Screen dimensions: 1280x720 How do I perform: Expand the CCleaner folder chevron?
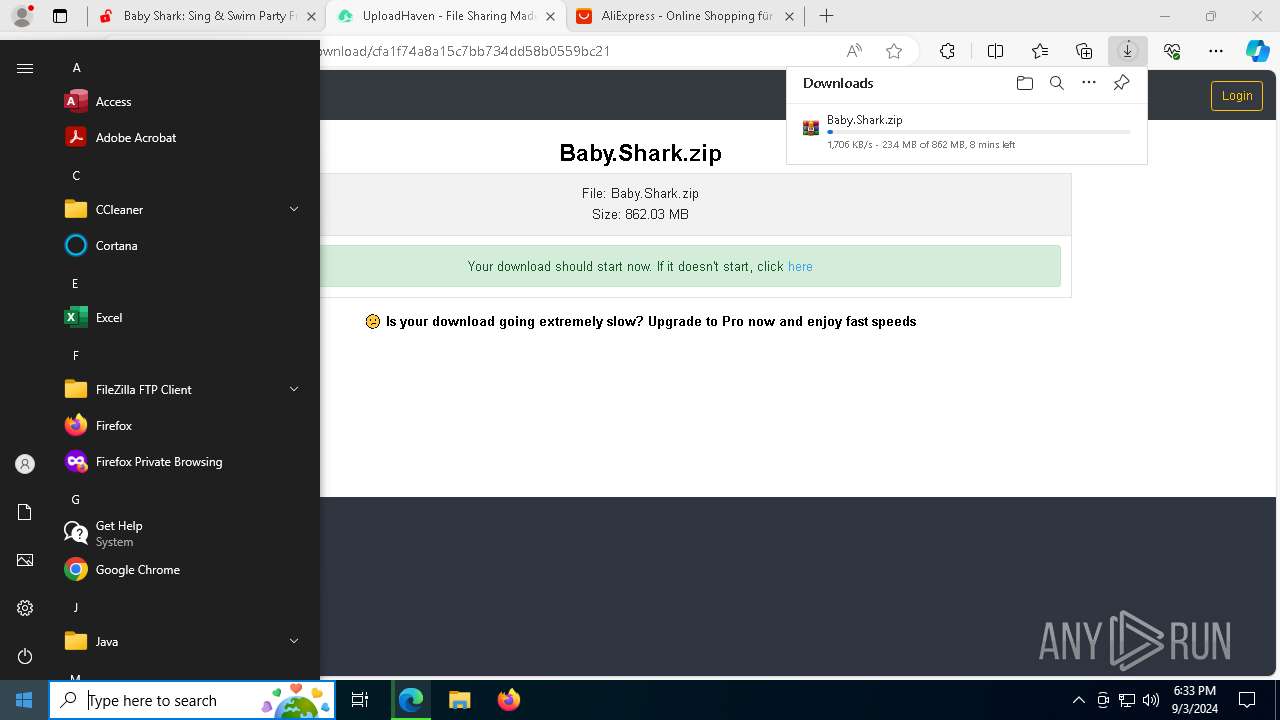[x=294, y=209]
